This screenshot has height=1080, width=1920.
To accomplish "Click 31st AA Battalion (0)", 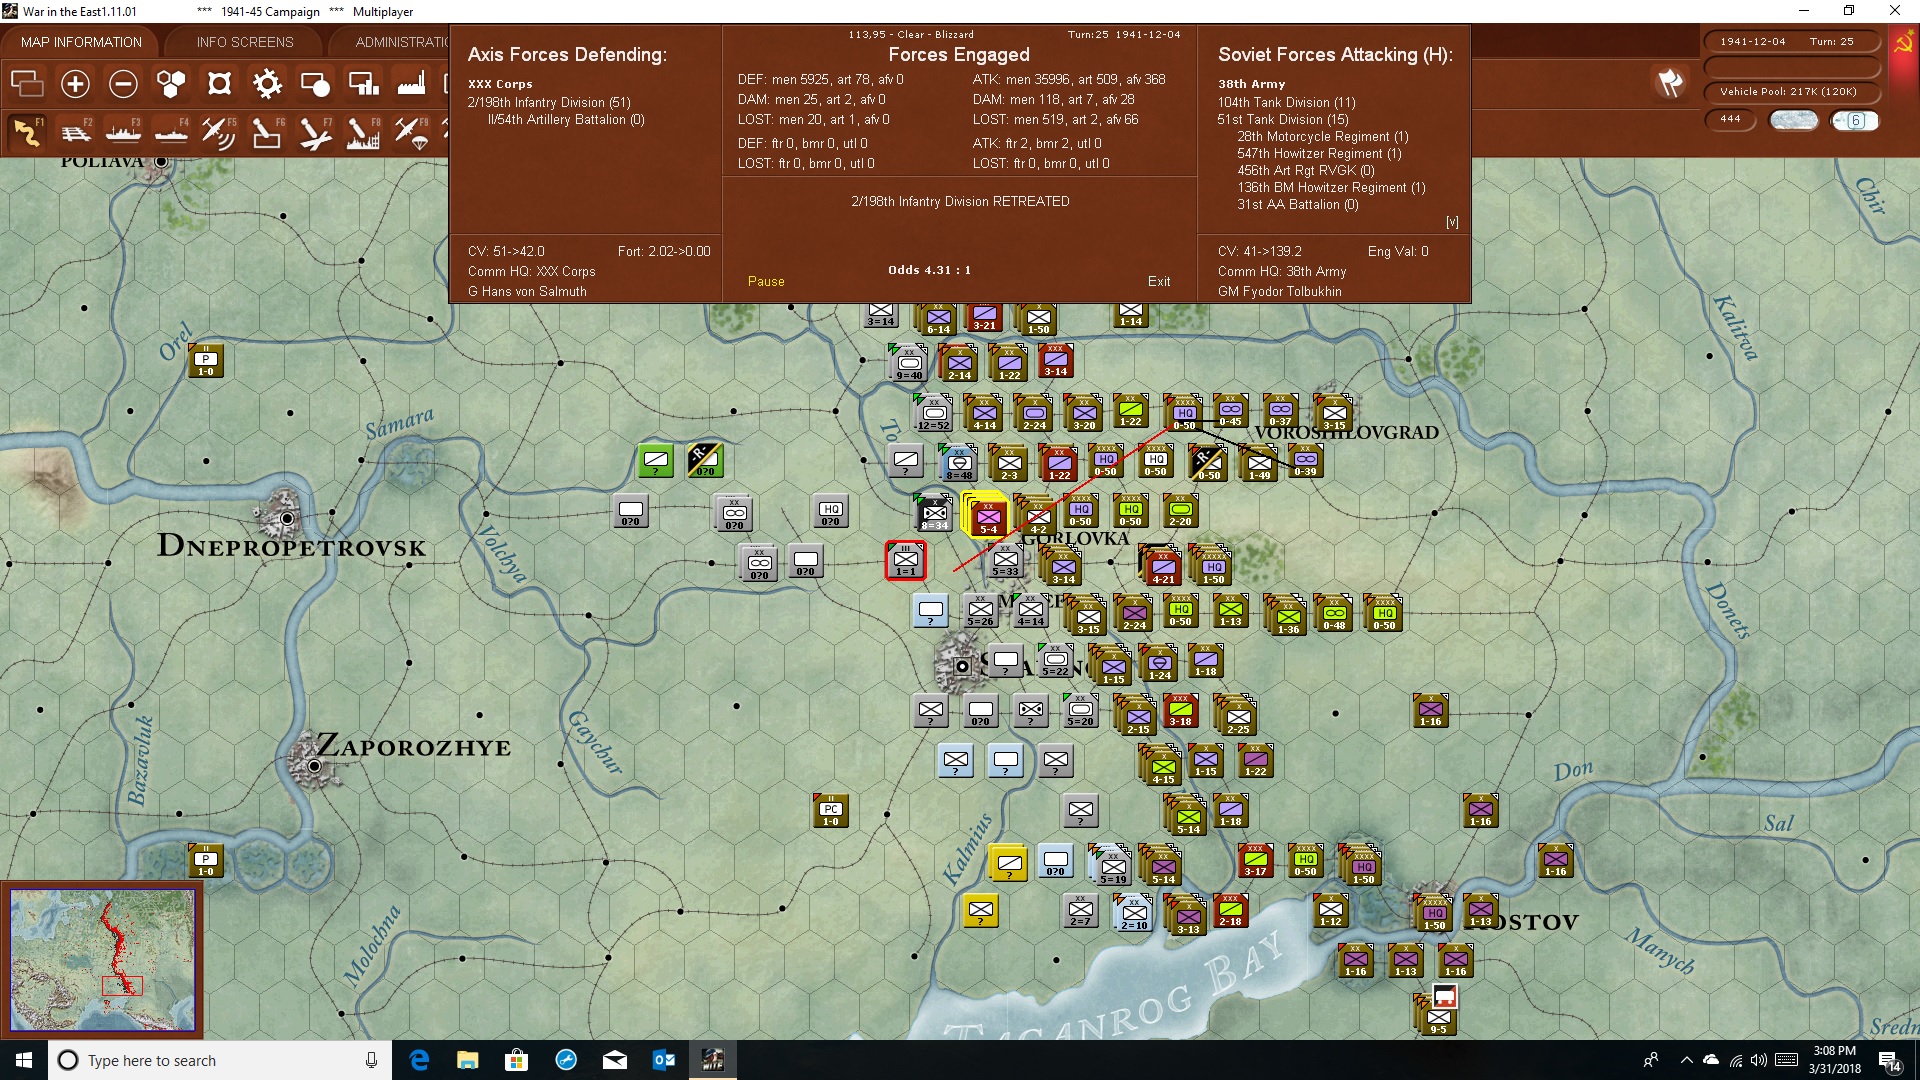I will coord(1298,204).
